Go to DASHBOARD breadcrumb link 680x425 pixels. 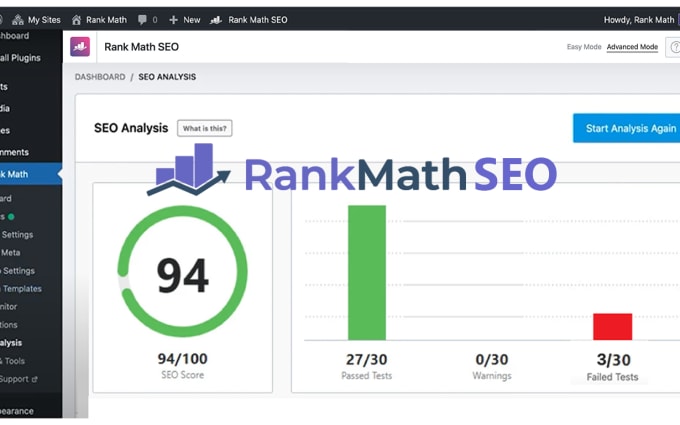(100, 77)
